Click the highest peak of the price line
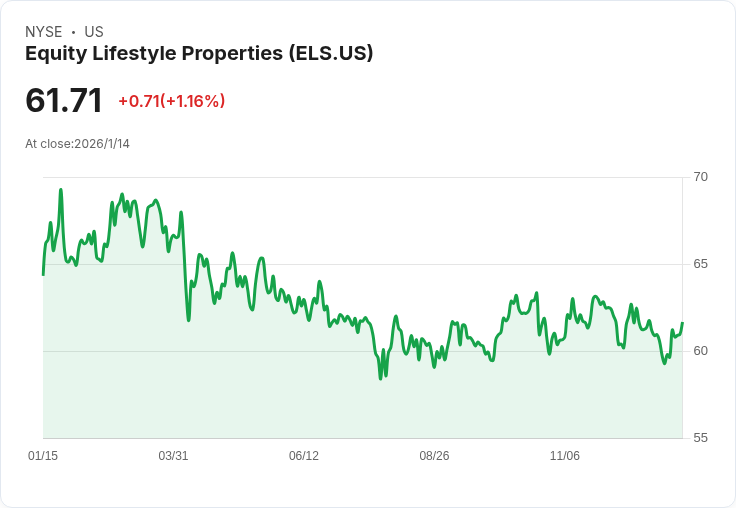The width and height of the screenshot is (736, 508). click(61, 189)
